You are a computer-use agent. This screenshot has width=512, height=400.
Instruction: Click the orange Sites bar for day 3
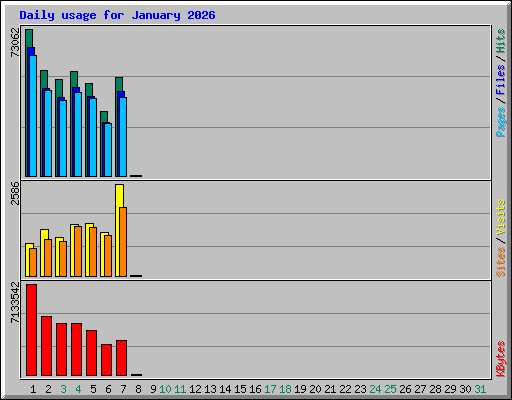click(x=63, y=259)
